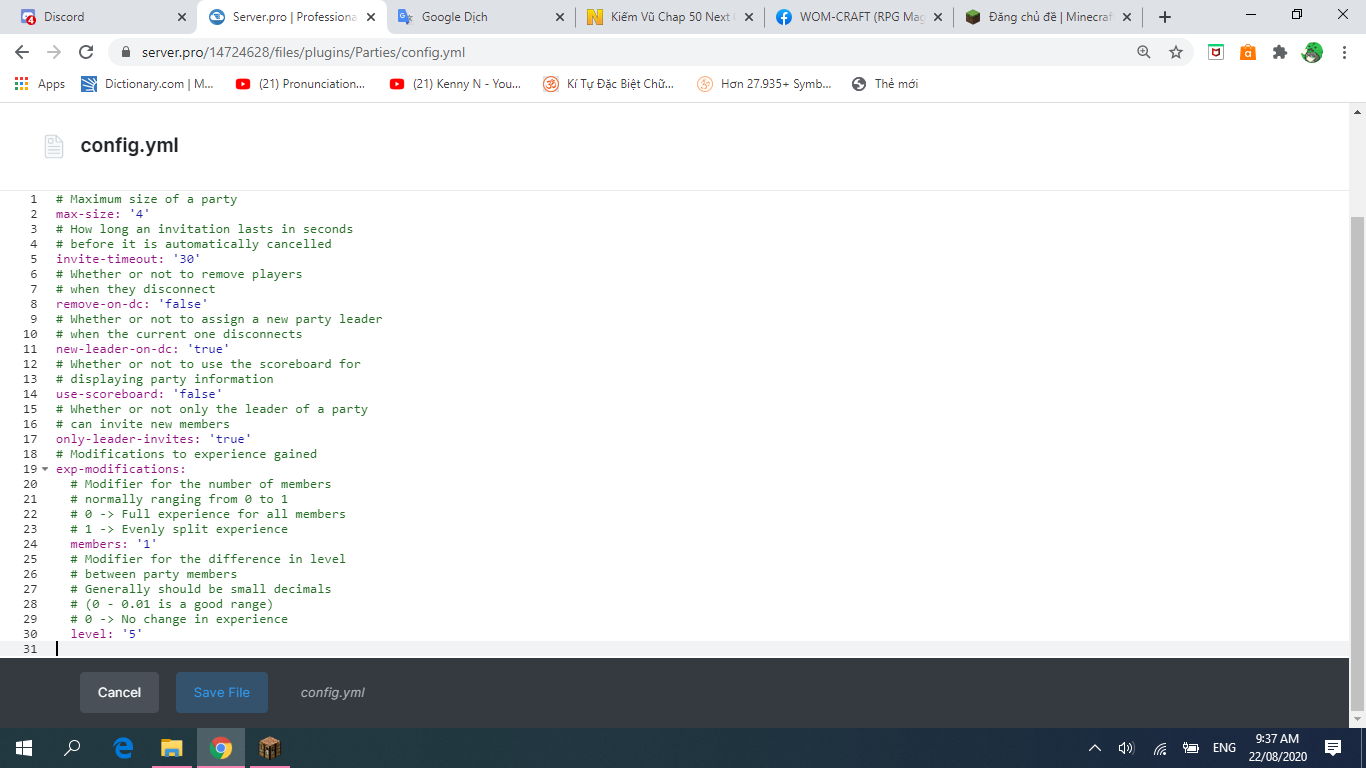Click the "use-scoreboard: 'false'" line

click(x=139, y=394)
